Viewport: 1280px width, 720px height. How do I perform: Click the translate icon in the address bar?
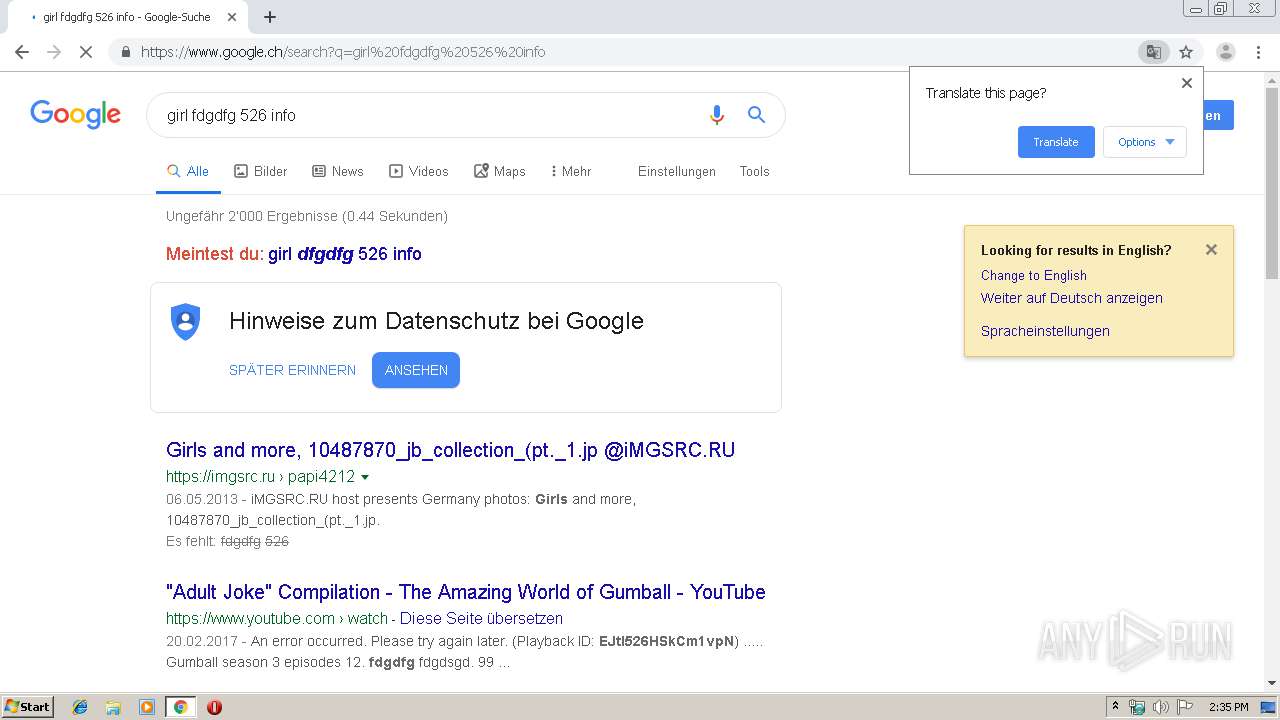click(1153, 52)
